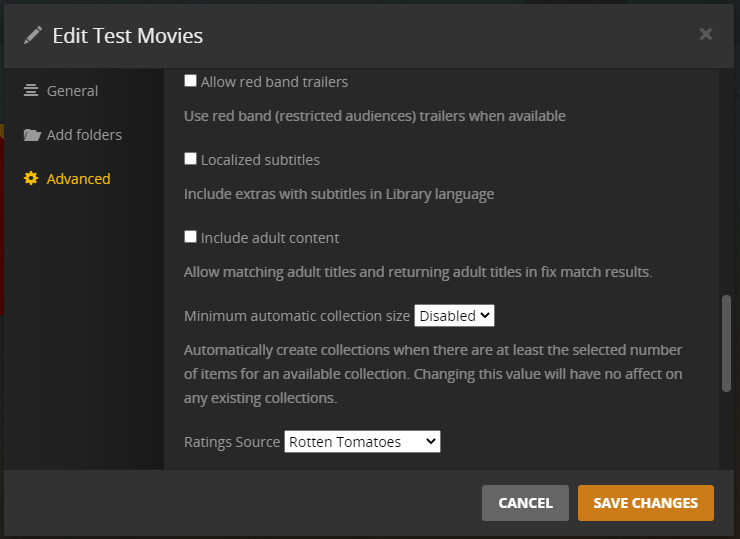Click the "Allow red band trailers" label text

[x=274, y=82]
